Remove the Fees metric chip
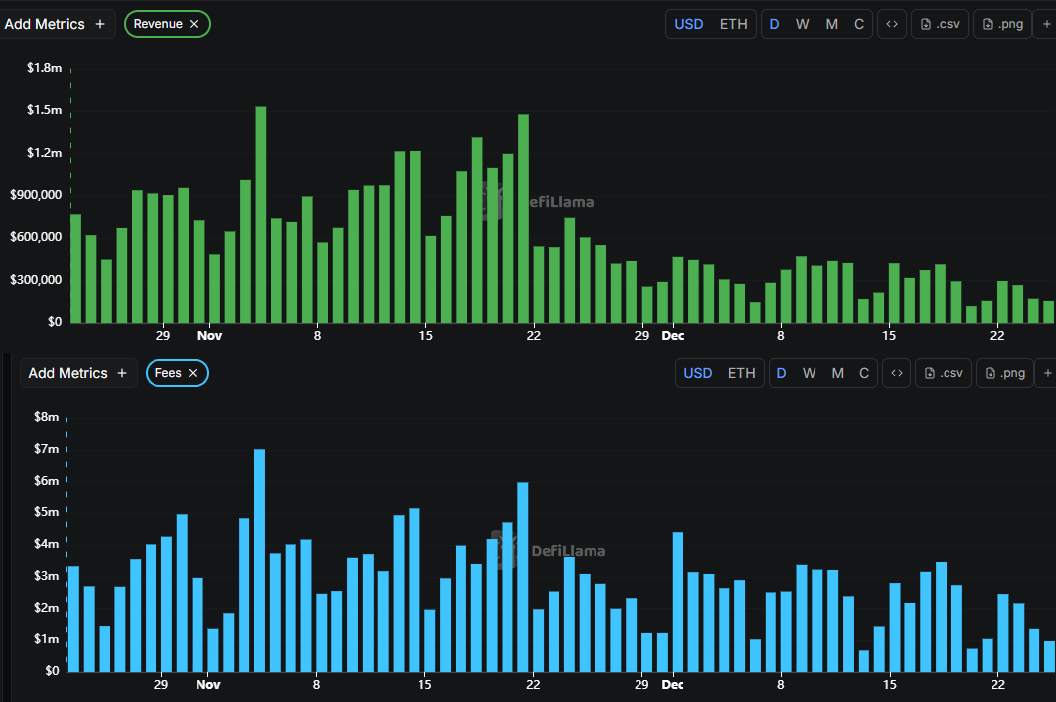Screen dimensions: 1056x702 tap(193, 373)
